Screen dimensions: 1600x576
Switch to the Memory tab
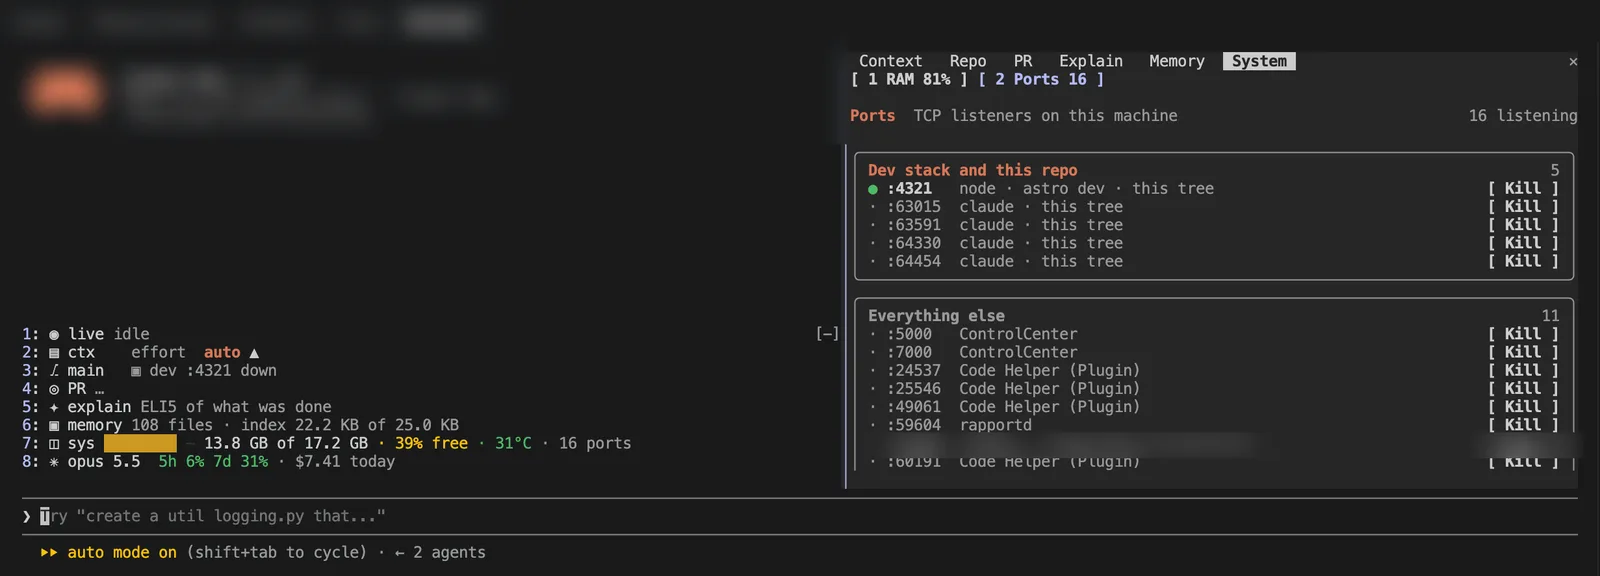coord(1176,61)
